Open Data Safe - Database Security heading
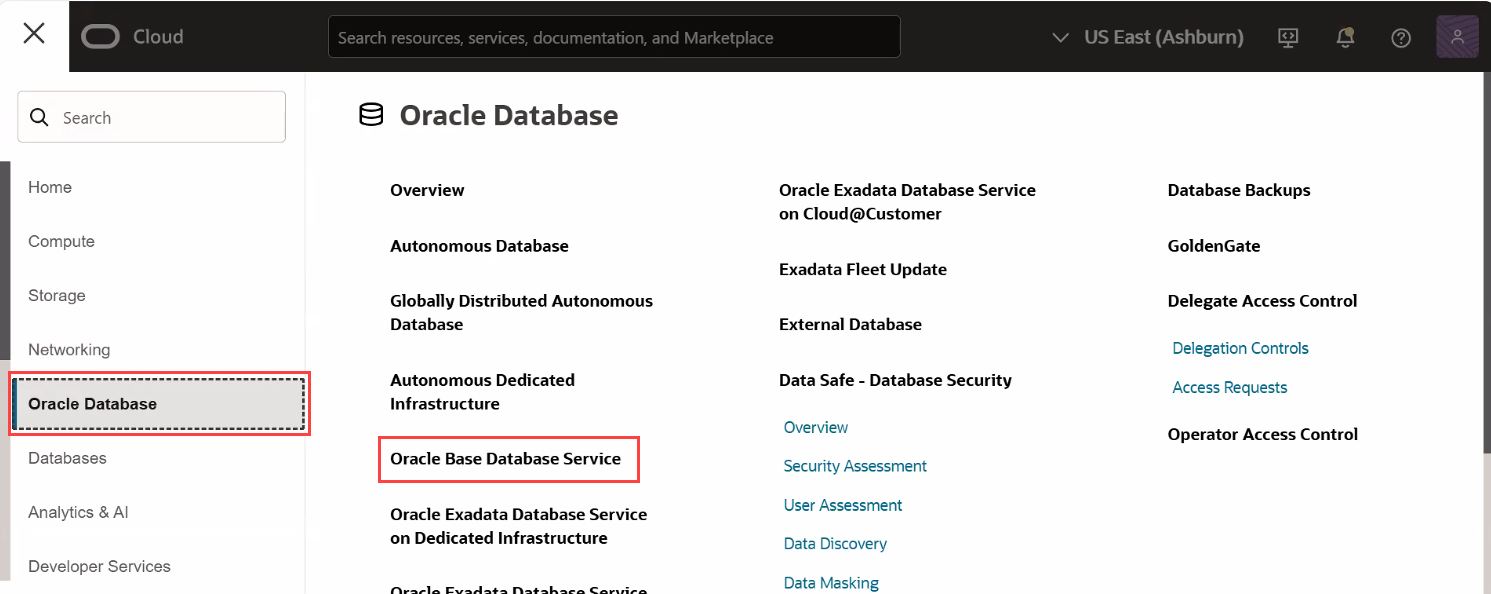 click(x=895, y=380)
